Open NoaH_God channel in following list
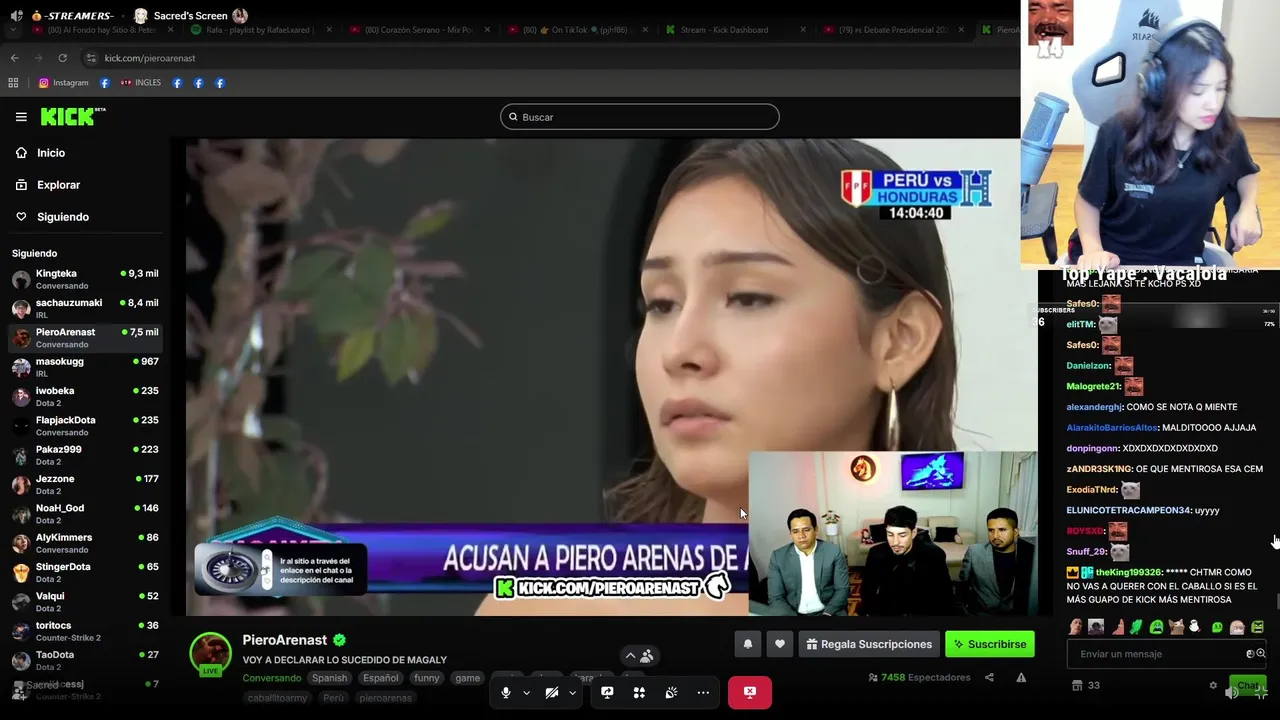 click(85, 514)
